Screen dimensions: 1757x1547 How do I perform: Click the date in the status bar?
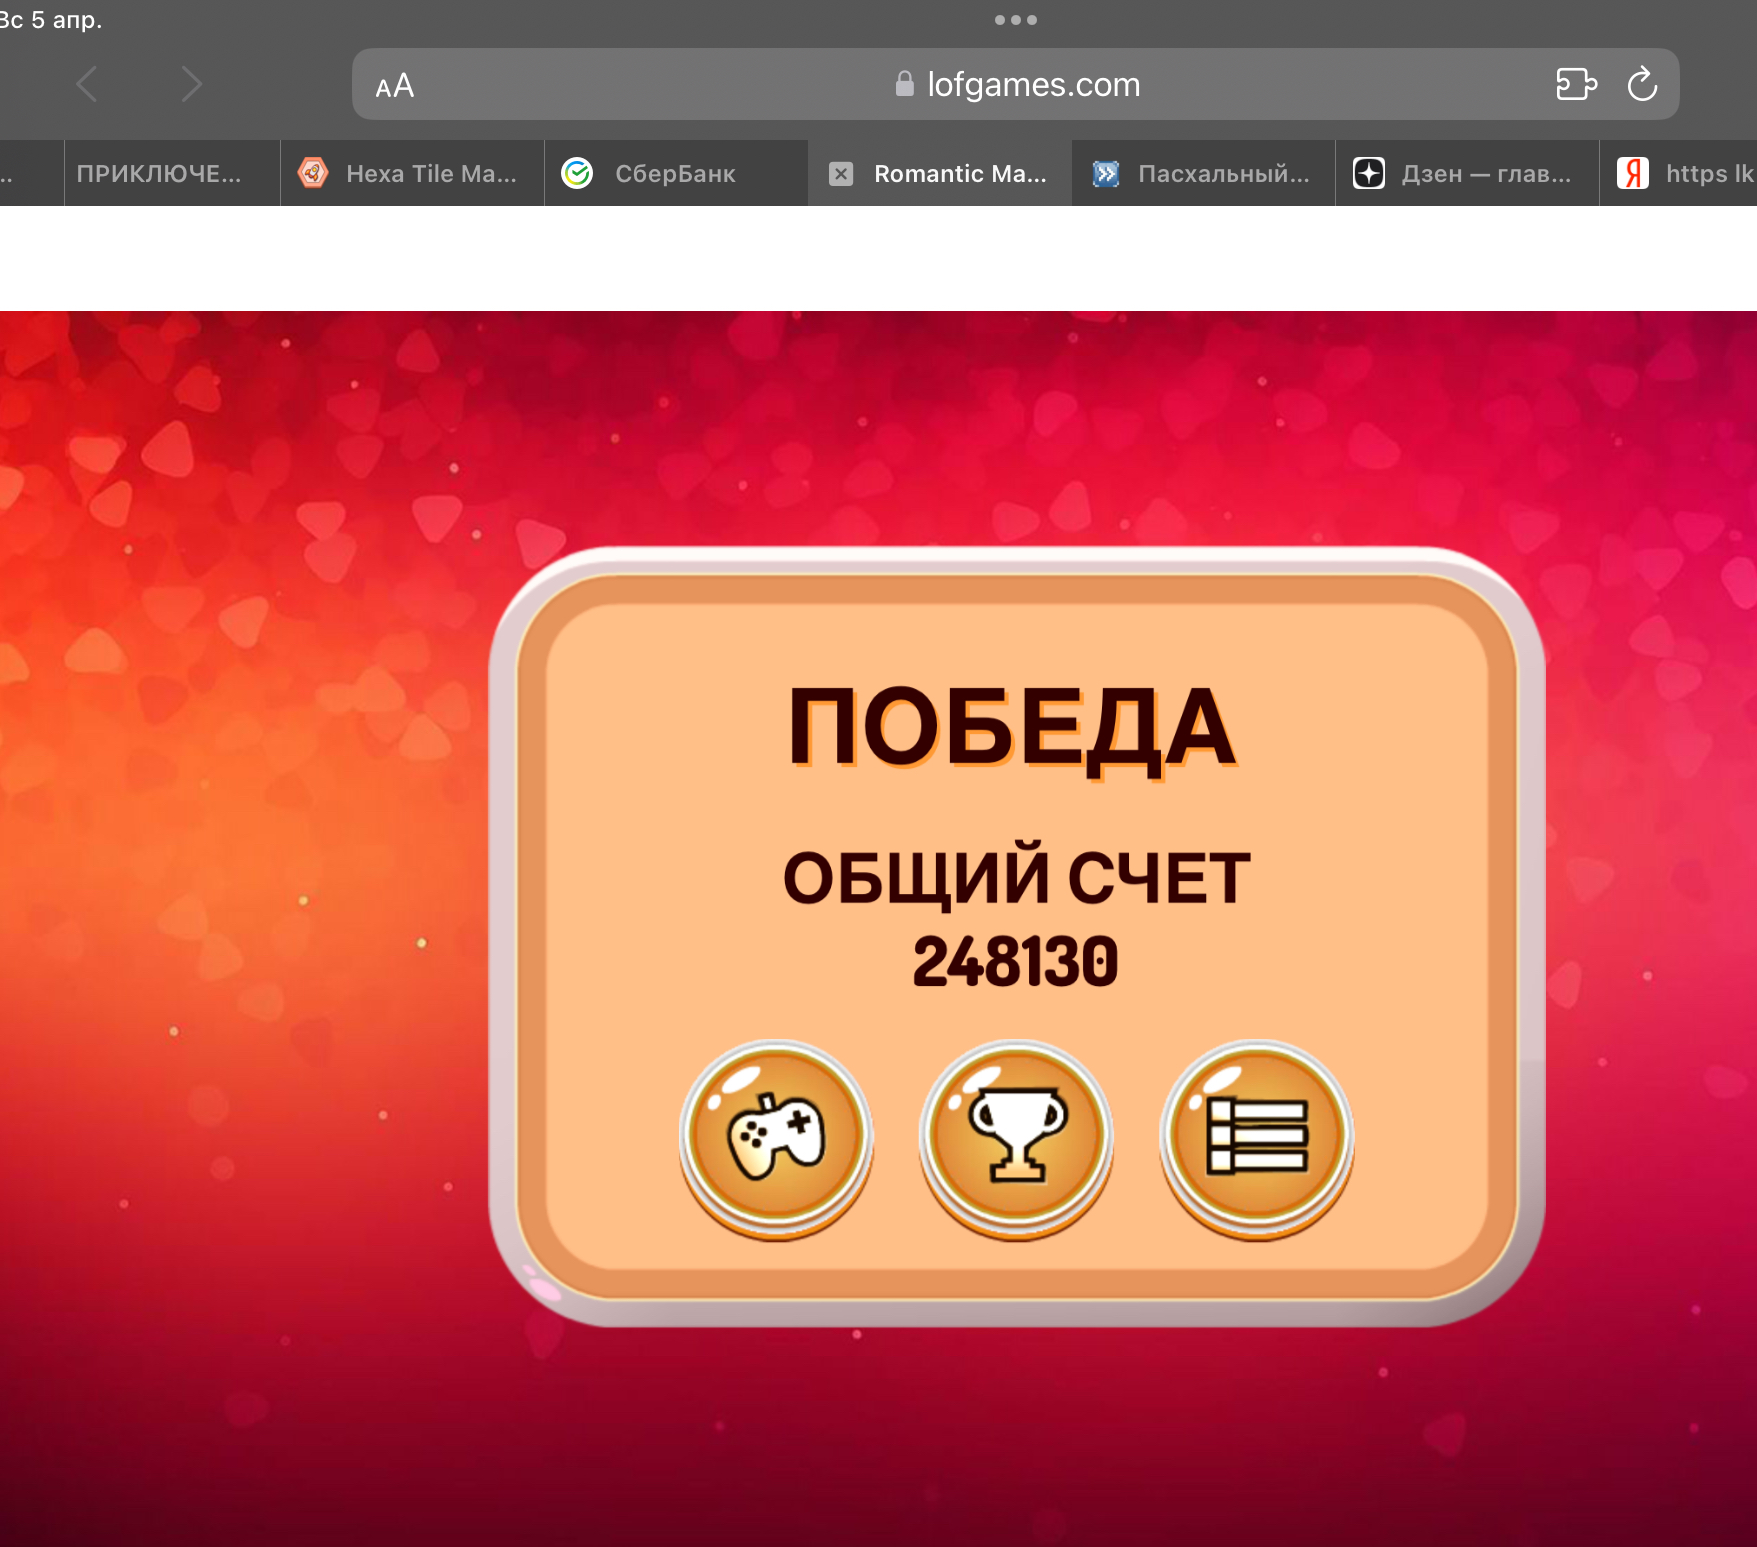51,19
